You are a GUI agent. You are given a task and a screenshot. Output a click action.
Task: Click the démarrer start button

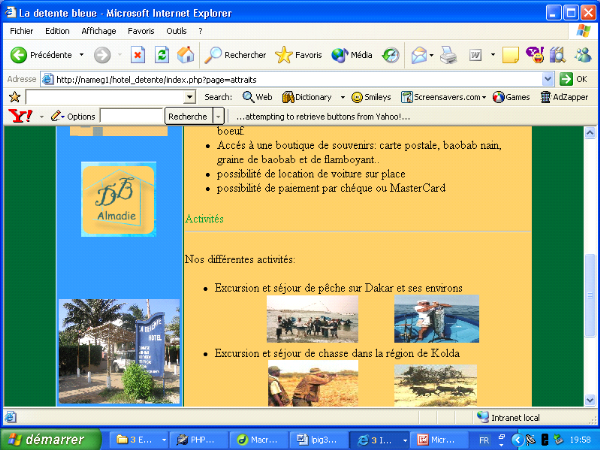coord(50,439)
